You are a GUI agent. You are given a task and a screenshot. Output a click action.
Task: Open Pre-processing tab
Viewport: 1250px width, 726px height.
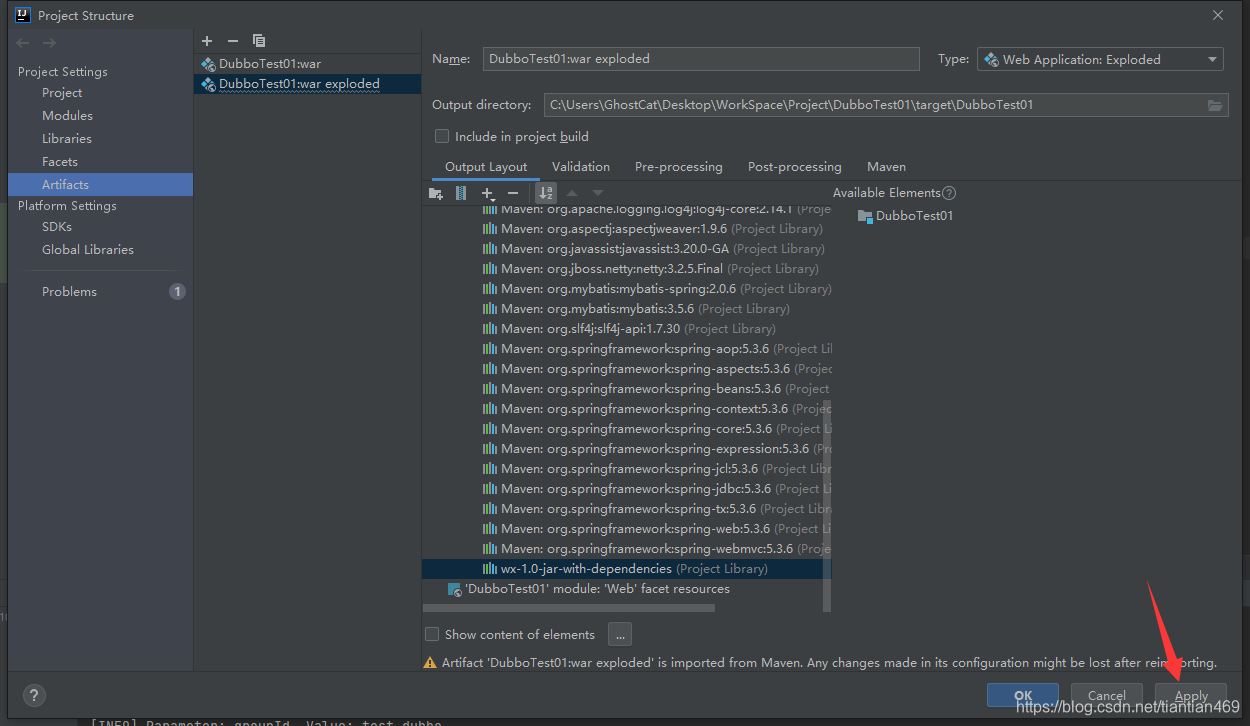679,167
